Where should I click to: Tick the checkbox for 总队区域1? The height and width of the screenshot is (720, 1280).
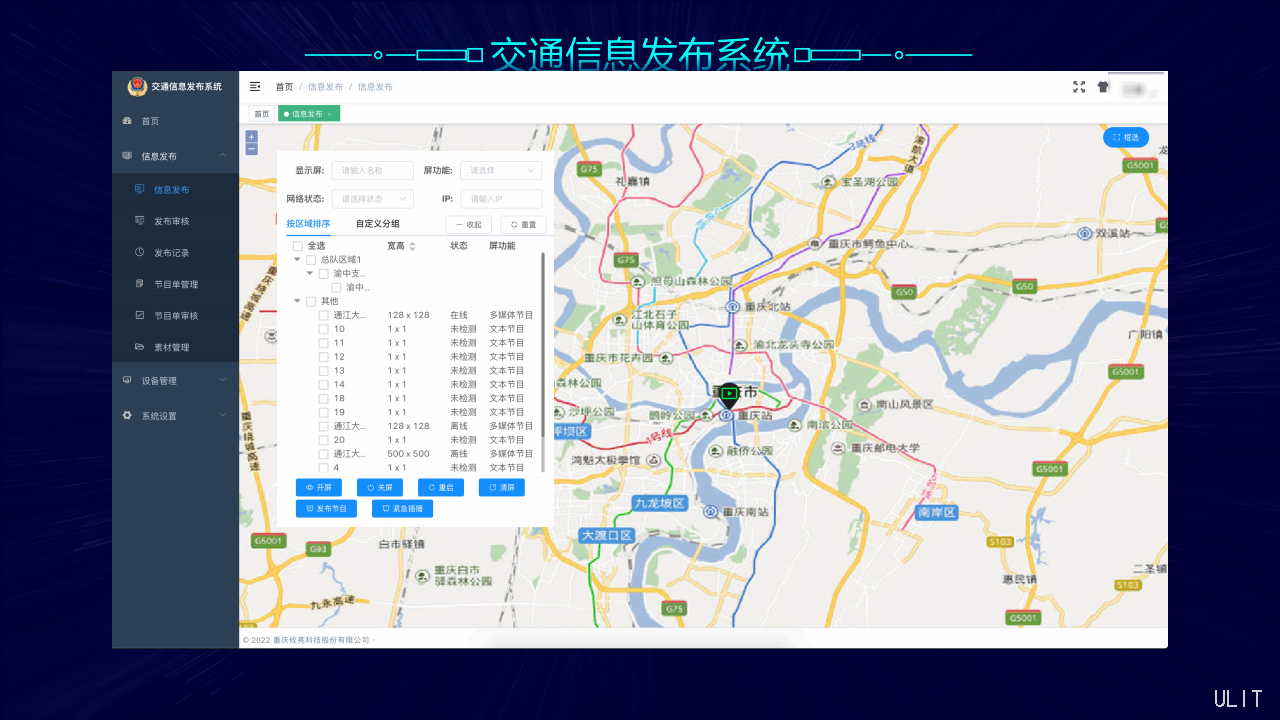click(311, 260)
